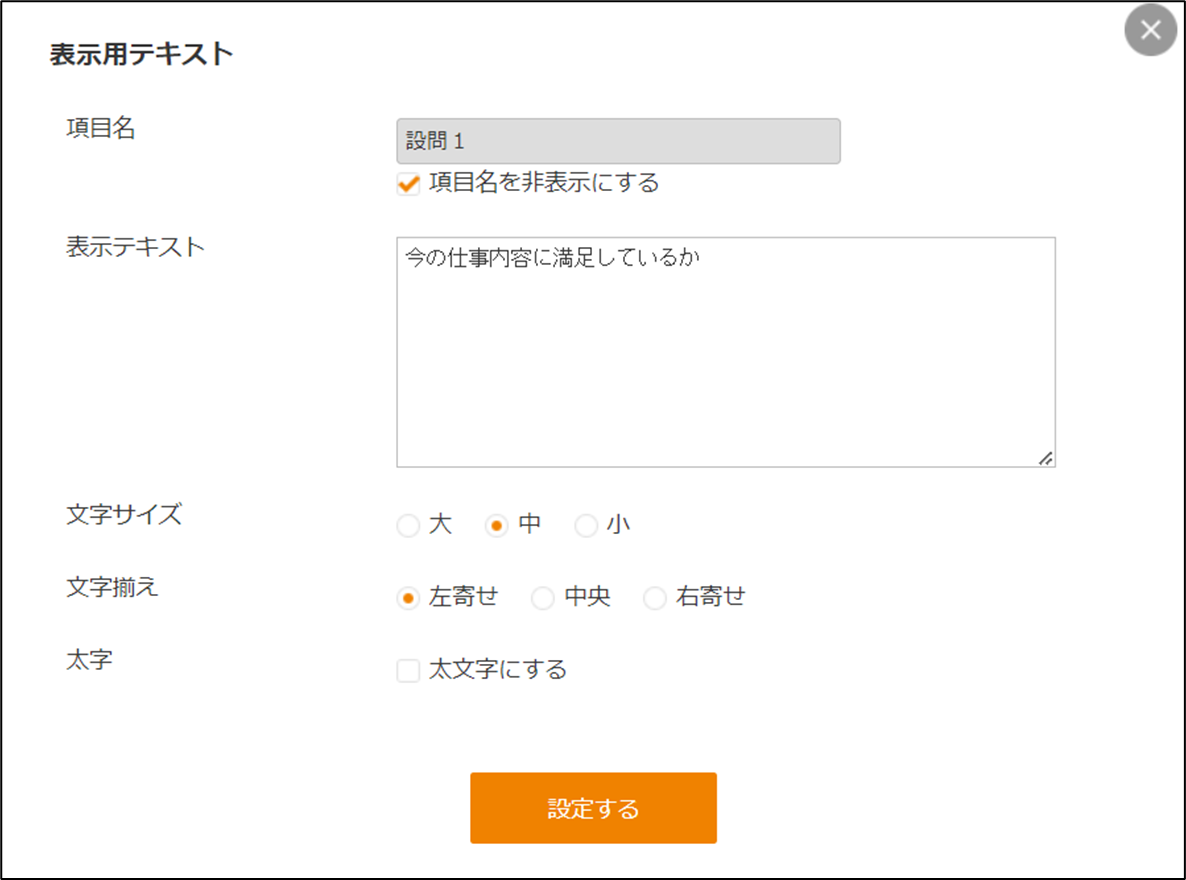Choose 小 as the font size

586,525
